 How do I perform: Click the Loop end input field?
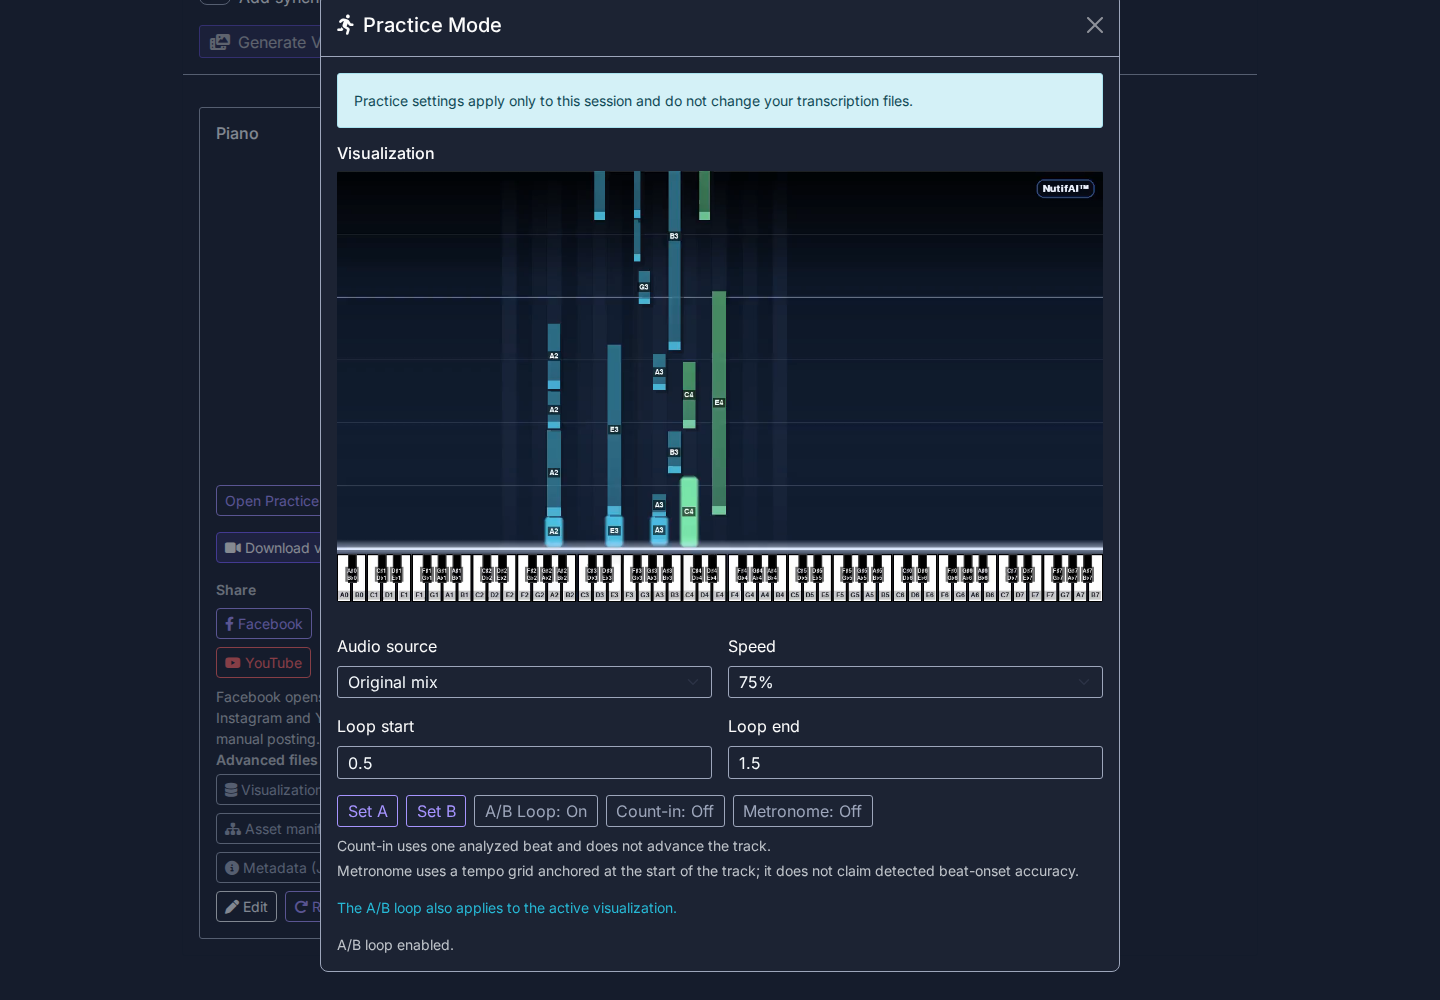[x=915, y=763]
